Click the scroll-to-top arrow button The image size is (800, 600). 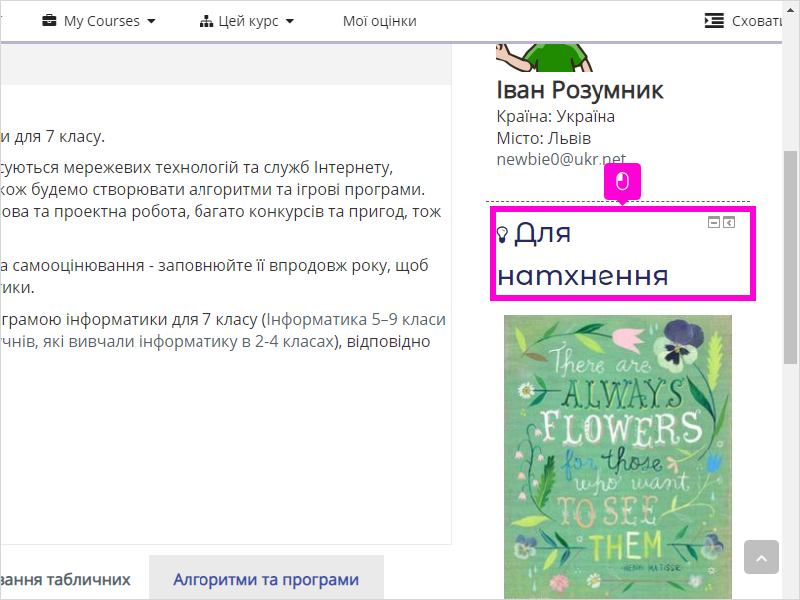tap(761, 557)
